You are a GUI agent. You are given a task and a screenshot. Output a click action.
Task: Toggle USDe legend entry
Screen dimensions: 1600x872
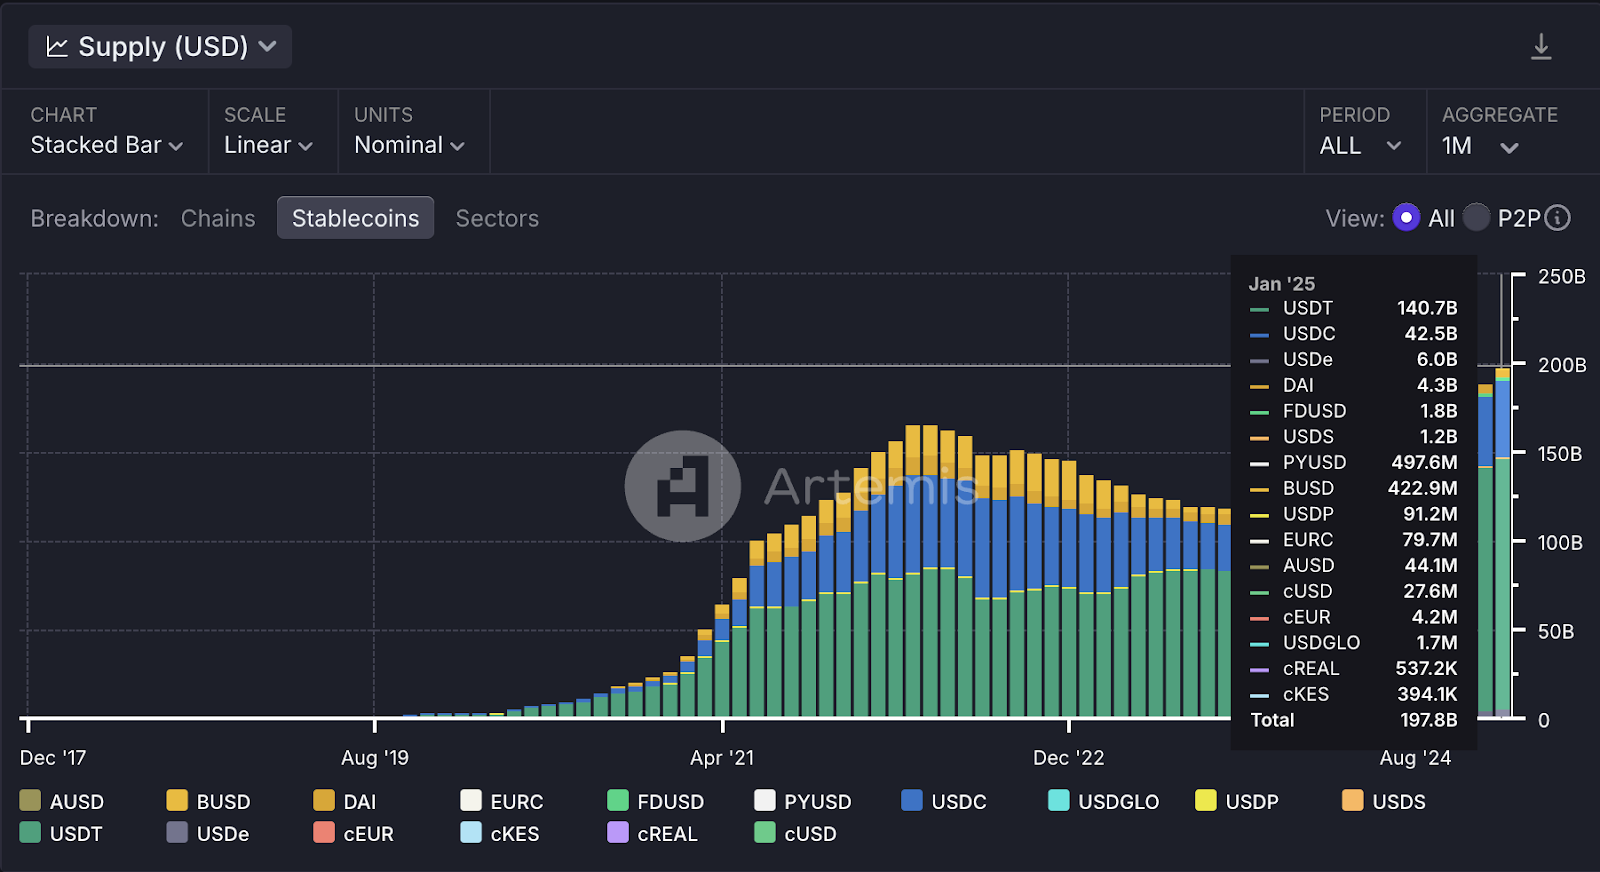208,833
